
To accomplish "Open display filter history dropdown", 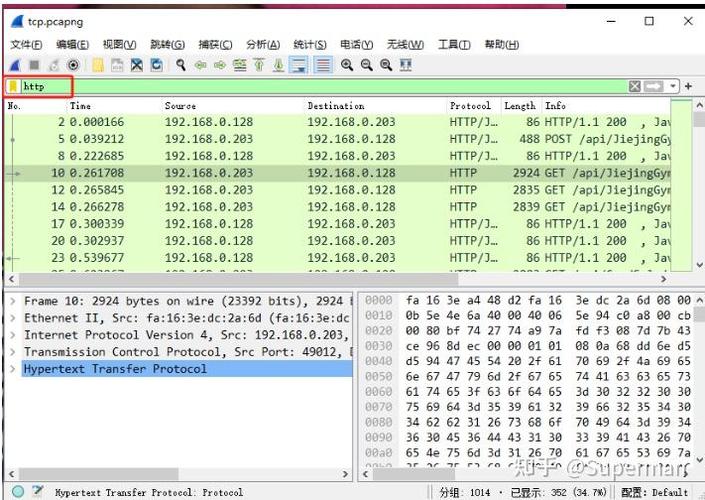I will (x=673, y=86).
